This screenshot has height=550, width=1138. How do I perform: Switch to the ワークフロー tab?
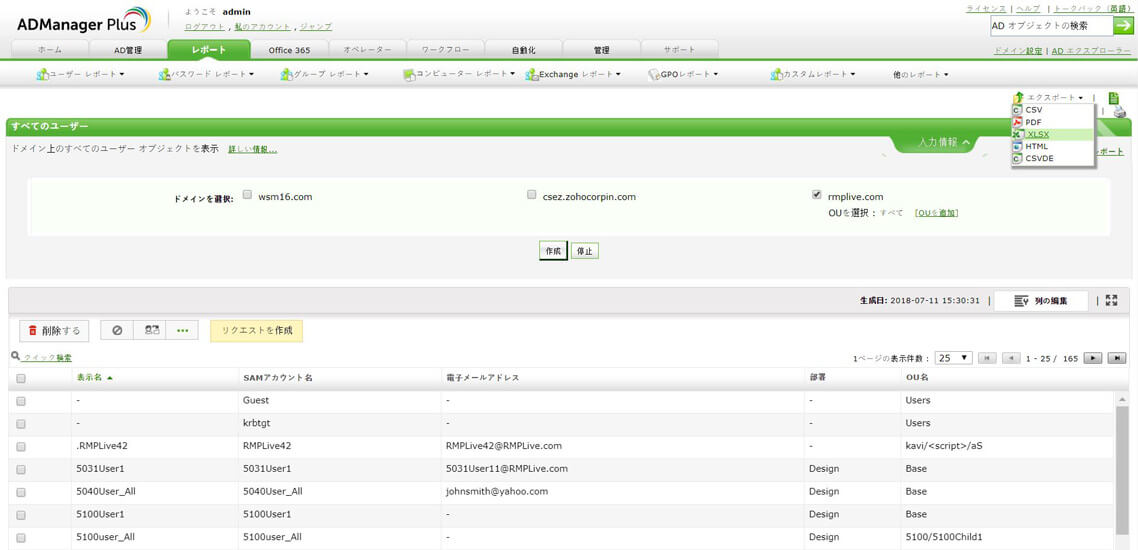[445, 50]
